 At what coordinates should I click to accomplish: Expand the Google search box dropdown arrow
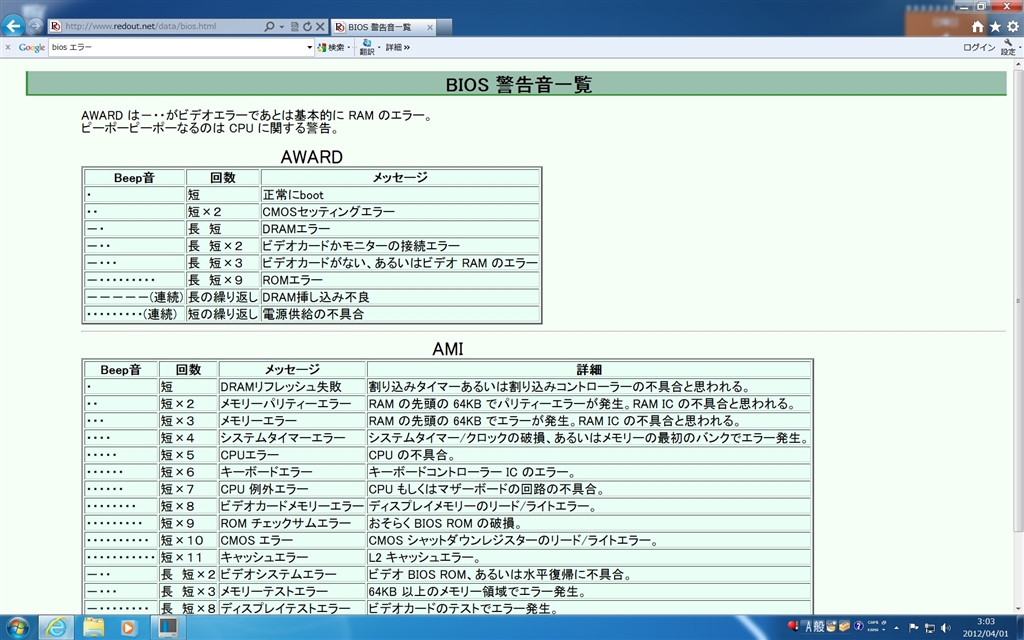tap(309, 47)
